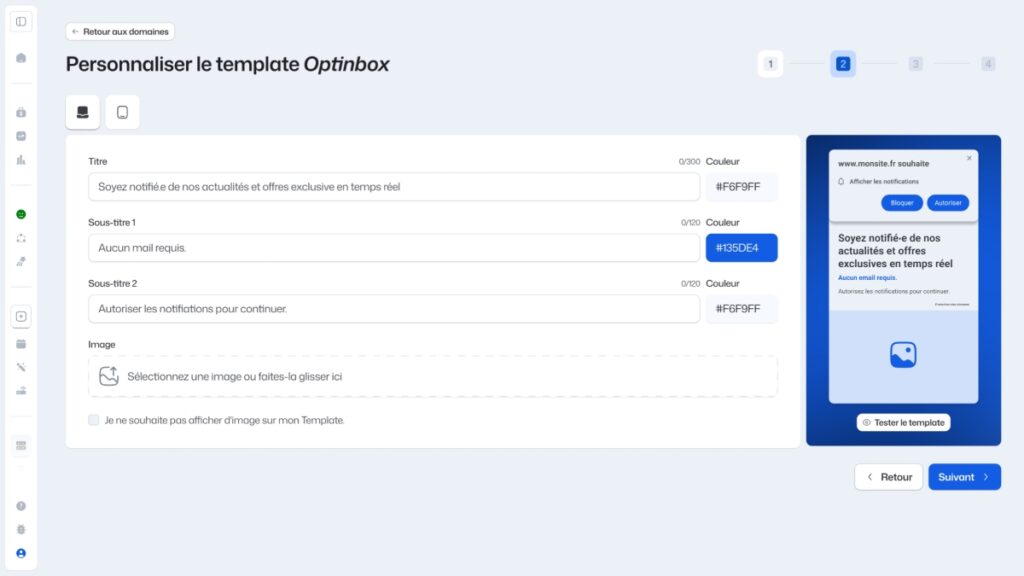1024x576 pixels.
Task: Open the home icon in the sidebar
Action: tap(21, 58)
